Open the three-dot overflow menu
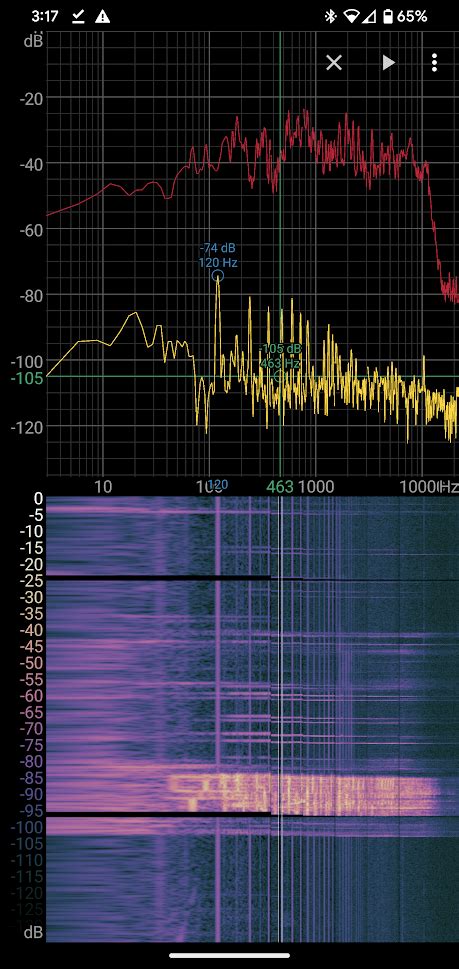 click(x=435, y=62)
